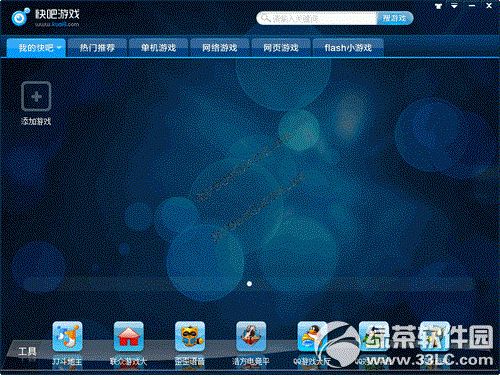Select the white page indicator dot
500x380 pixels.
tap(249, 284)
